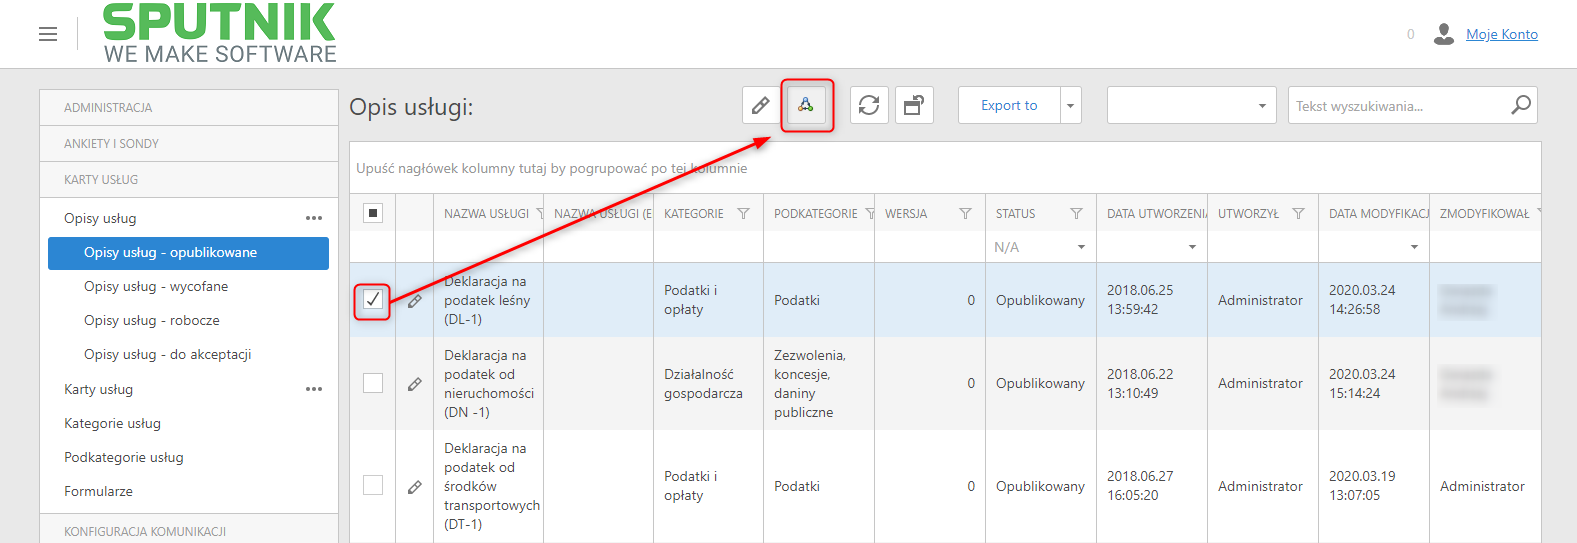Open the Export to dropdown arrow
1577x543 pixels.
(x=1071, y=105)
